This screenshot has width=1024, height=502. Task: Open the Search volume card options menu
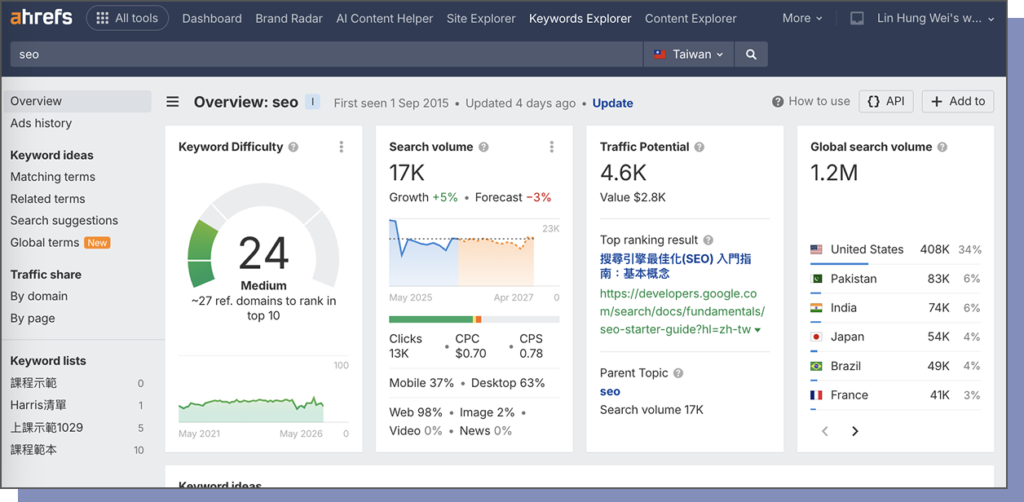552,147
